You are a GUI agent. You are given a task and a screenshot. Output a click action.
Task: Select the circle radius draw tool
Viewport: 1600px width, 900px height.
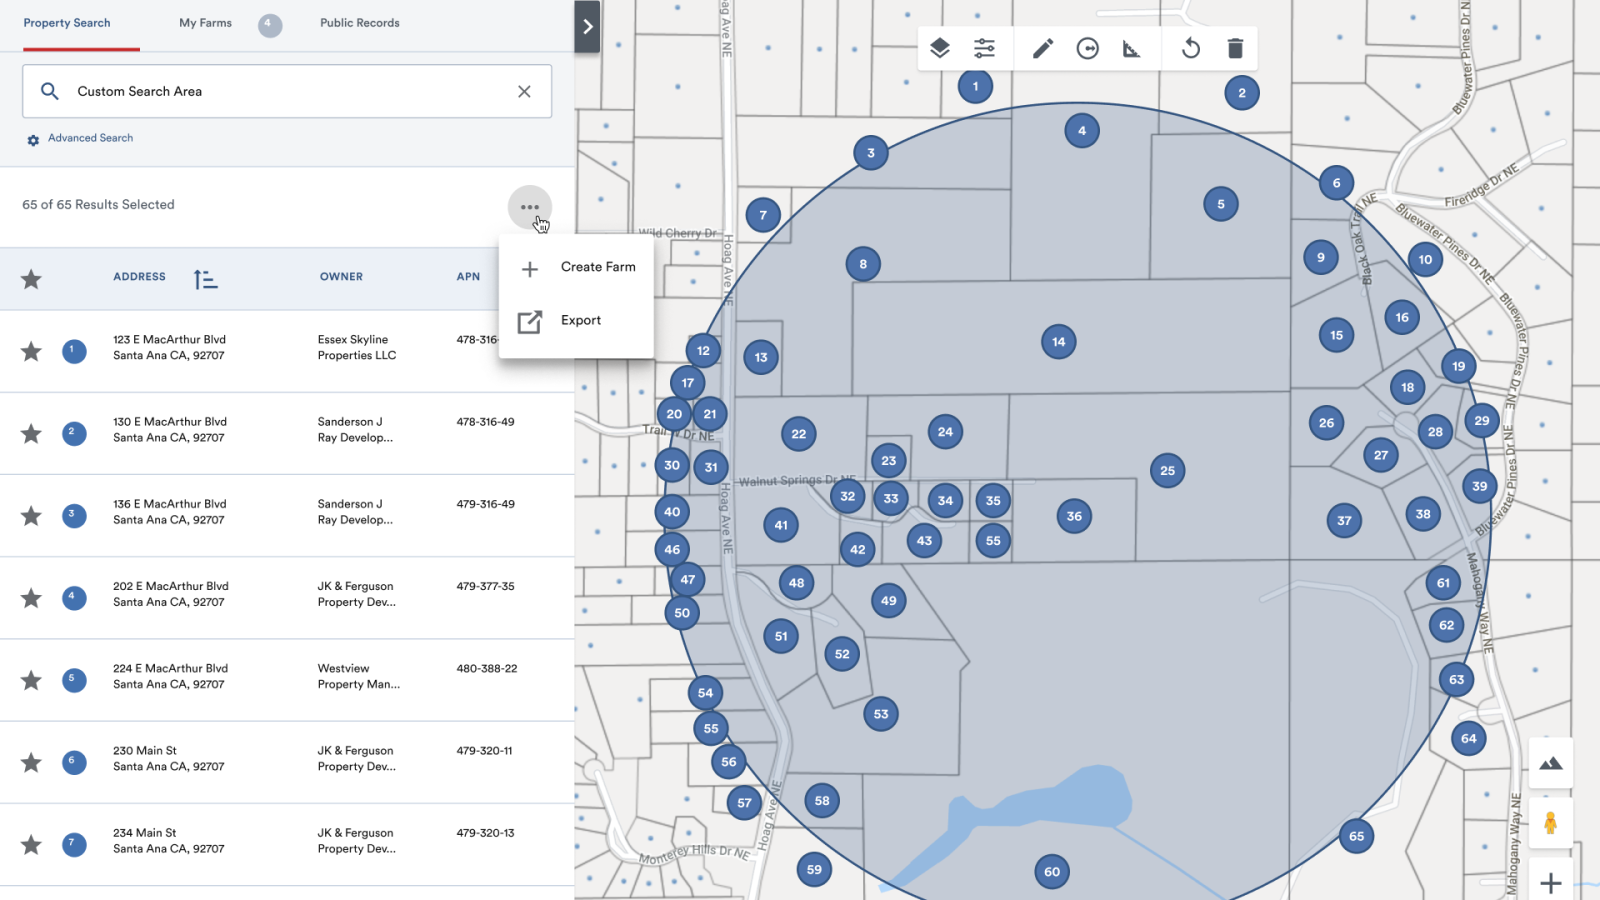coord(1088,47)
